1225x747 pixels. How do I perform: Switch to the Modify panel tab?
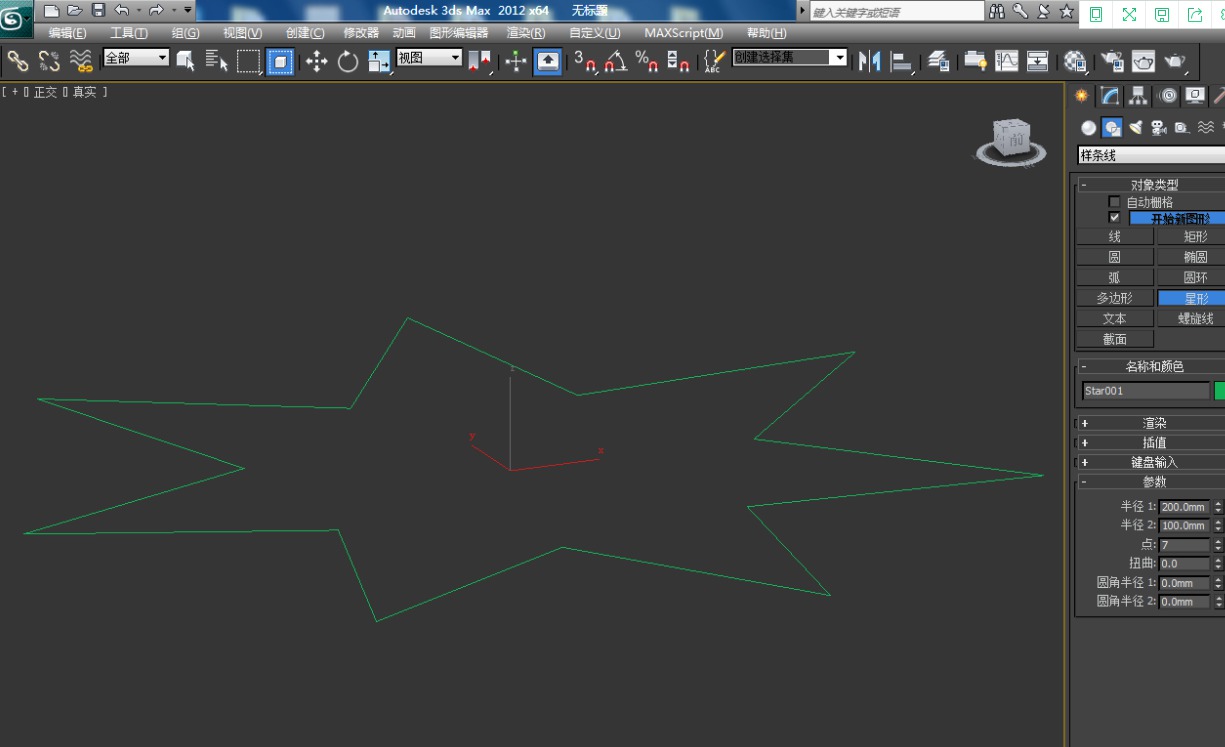(1110, 96)
